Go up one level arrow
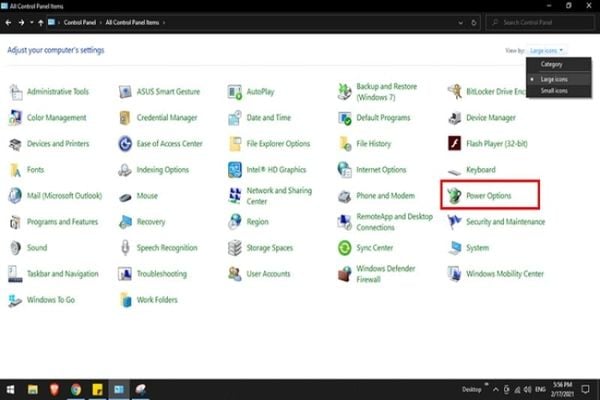Viewport: 600px width, 400px height. [41, 23]
